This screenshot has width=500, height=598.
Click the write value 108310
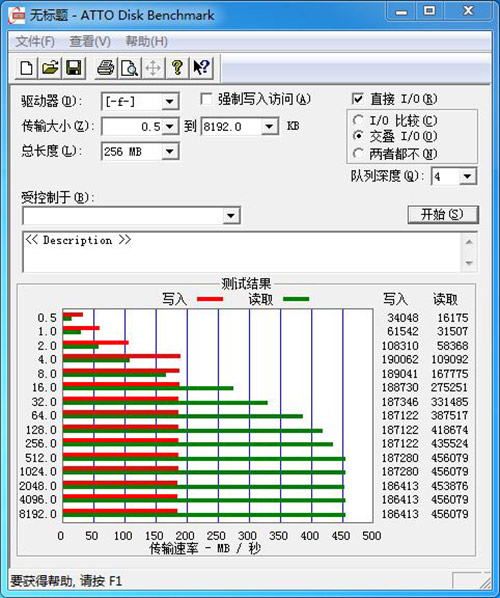[x=400, y=346]
